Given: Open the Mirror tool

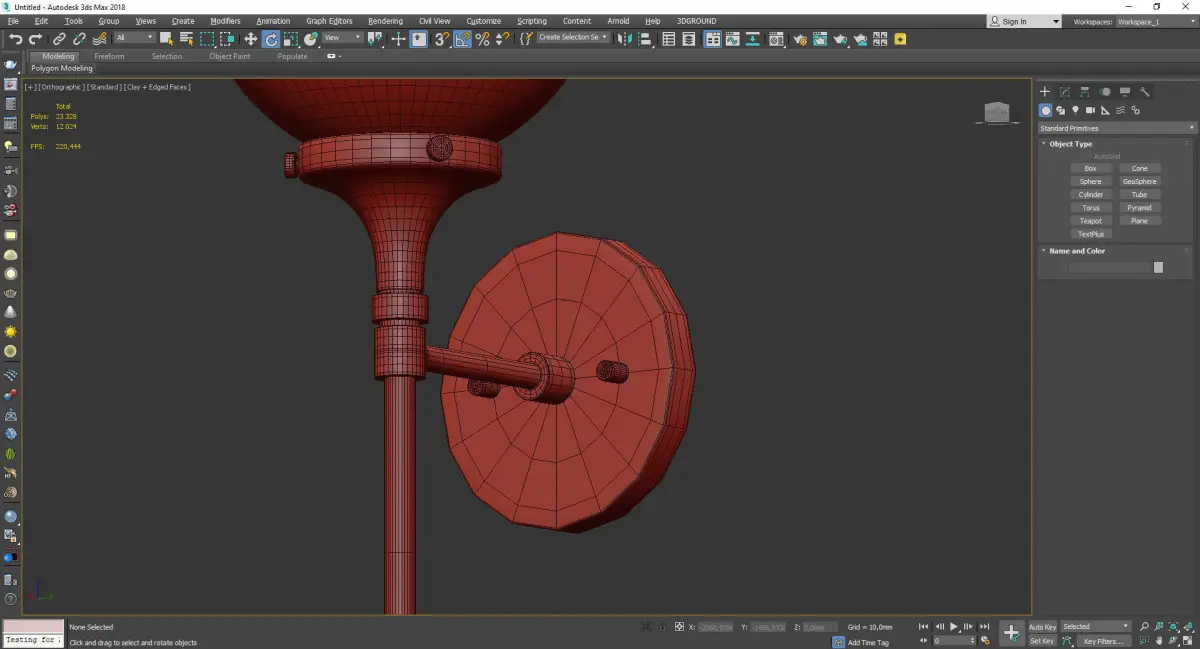Looking at the screenshot, I should tap(625, 39).
